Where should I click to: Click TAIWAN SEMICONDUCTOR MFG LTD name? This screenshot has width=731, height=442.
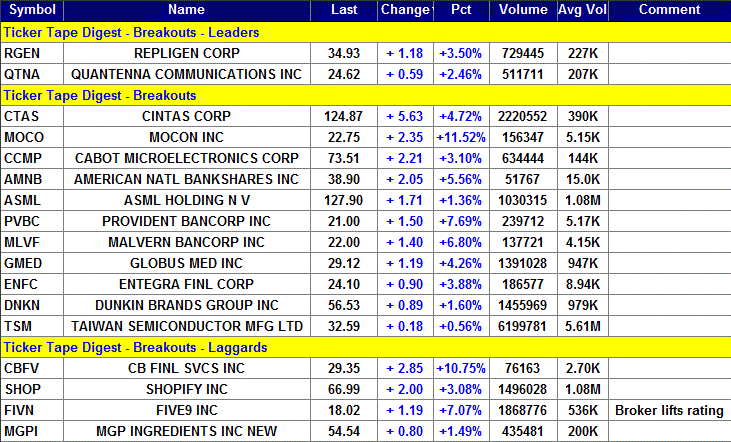[x=186, y=326]
